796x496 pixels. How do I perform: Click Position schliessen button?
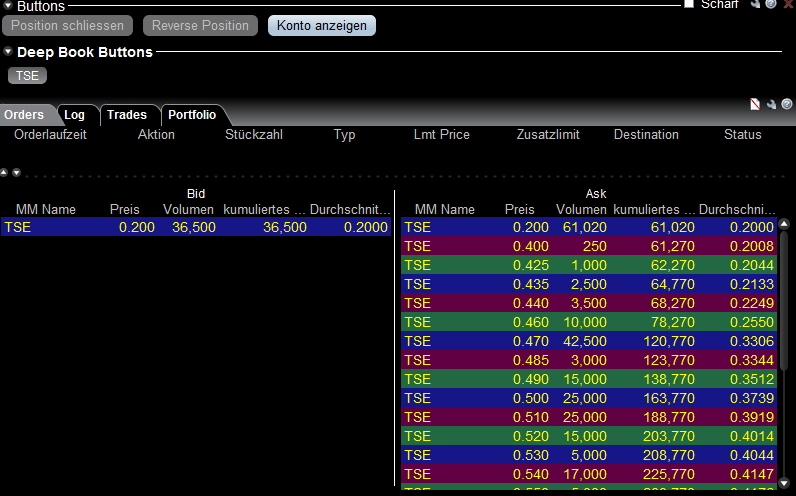tap(68, 25)
